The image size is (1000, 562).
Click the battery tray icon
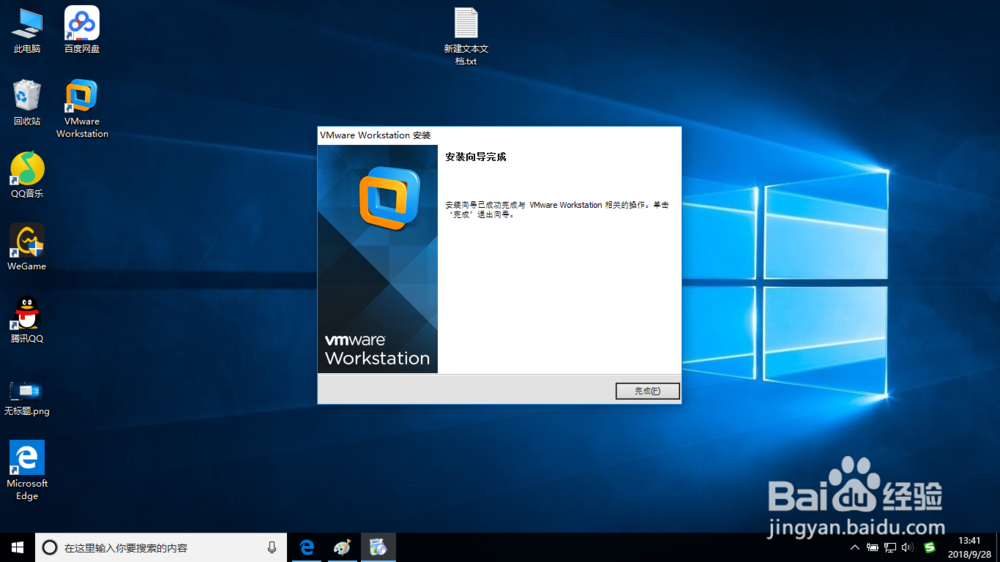872,547
